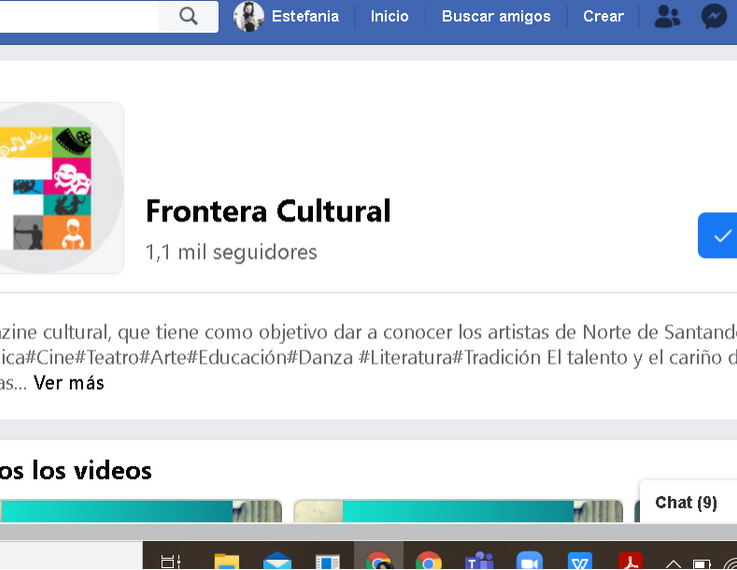Click the 1,1 mil seguidores text

pos(231,252)
